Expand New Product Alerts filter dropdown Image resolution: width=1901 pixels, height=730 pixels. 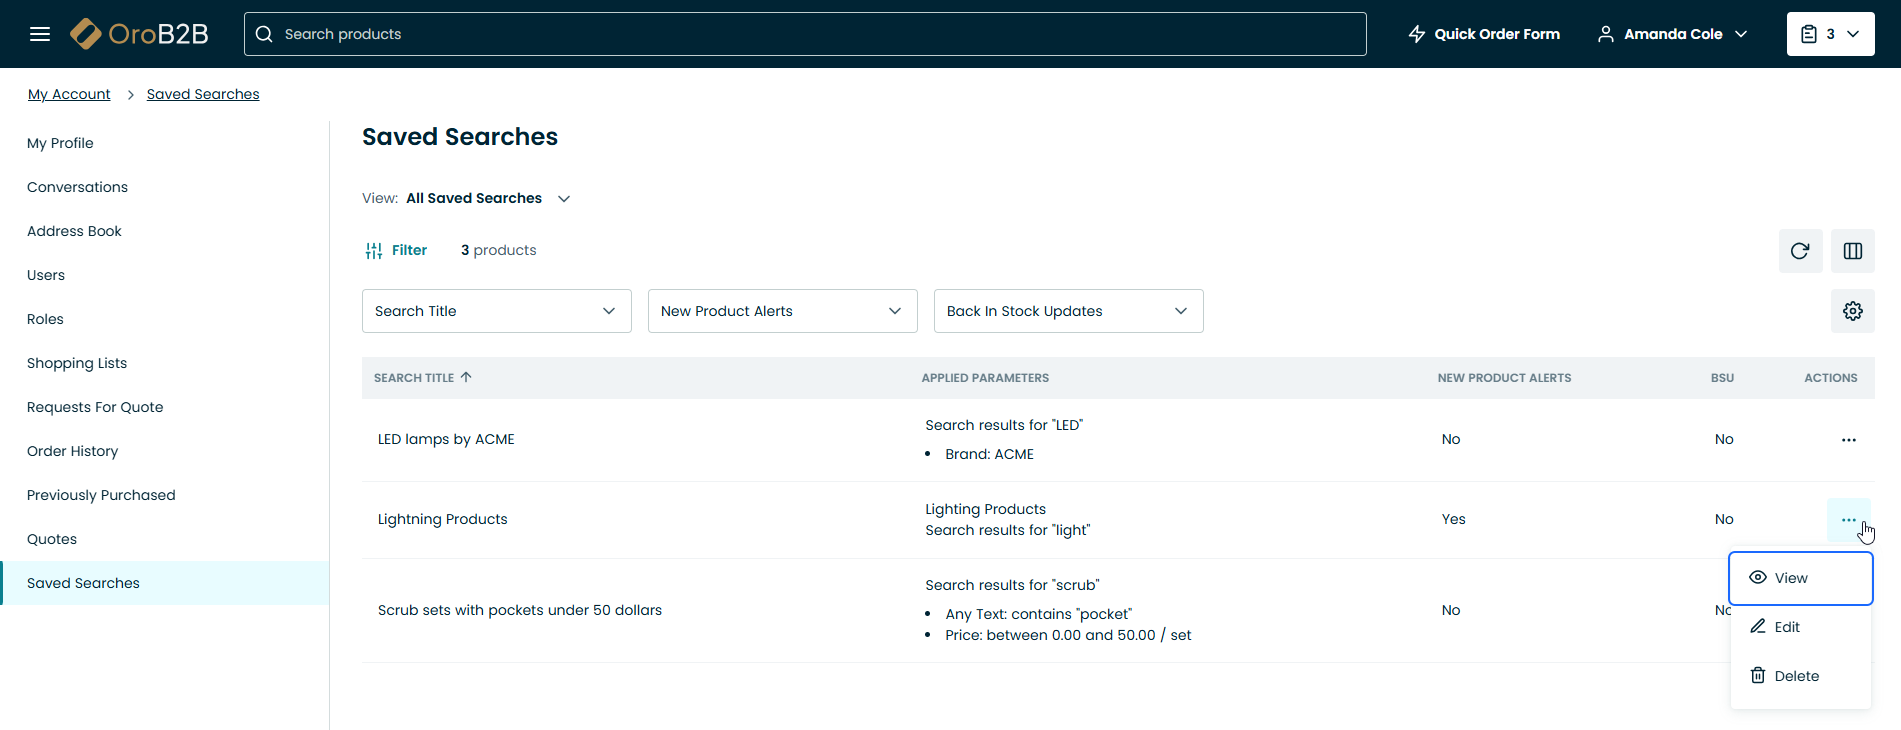[x=782, y=311]
